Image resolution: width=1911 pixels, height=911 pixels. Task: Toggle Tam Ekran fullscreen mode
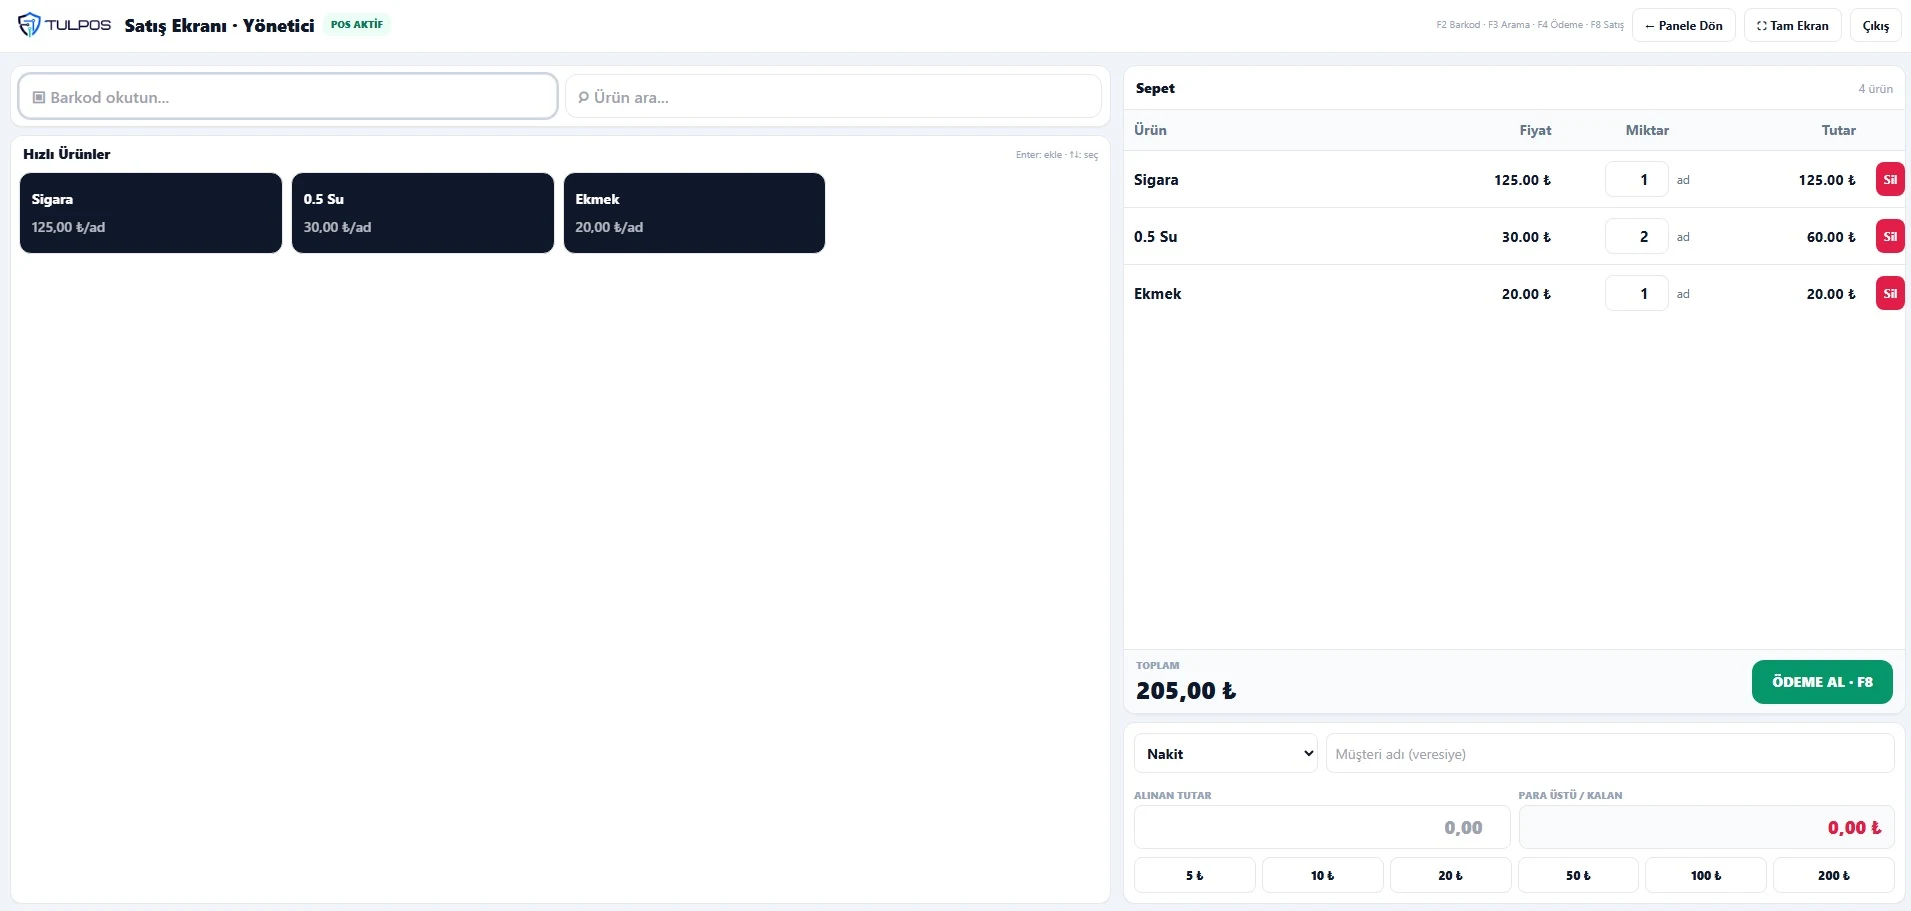1793,26
